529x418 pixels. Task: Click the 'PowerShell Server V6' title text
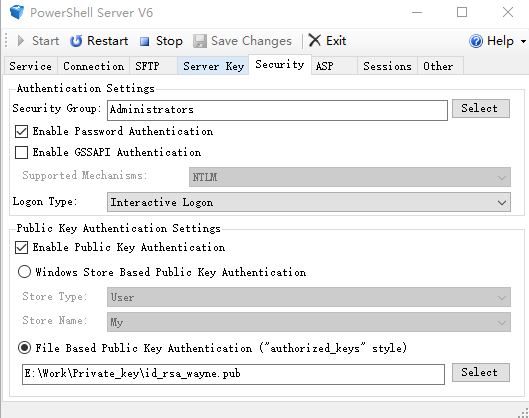pos(91,13)
